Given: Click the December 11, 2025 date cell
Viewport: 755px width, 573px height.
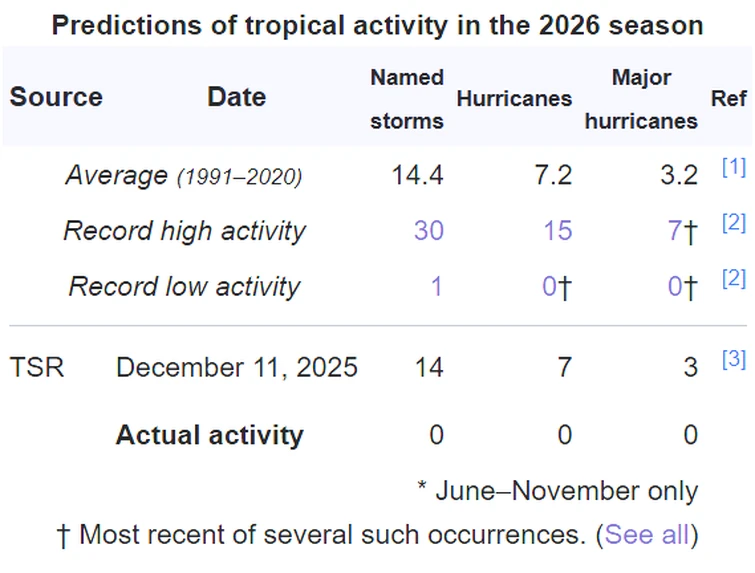Looking at the screenshot, I should 237,367.
